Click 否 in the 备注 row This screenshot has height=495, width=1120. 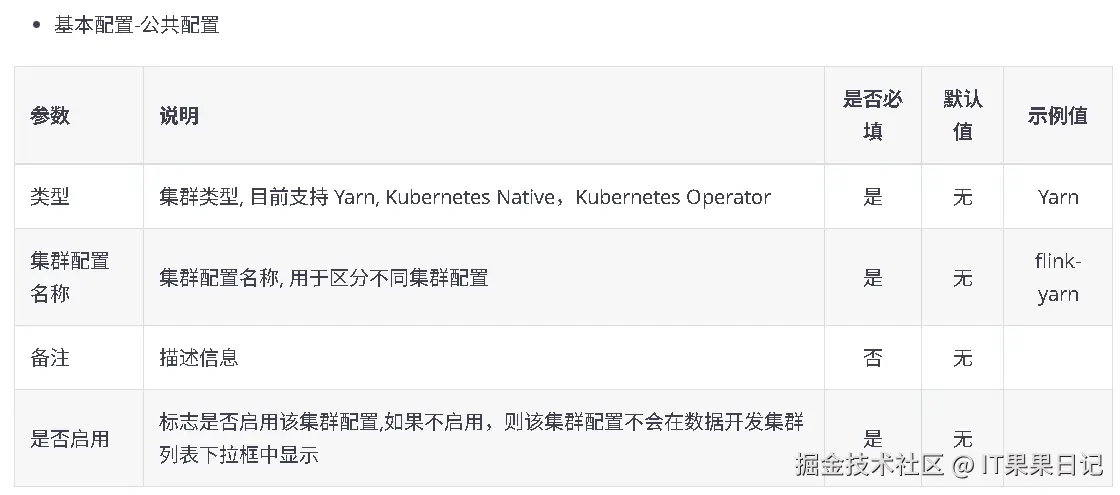[x=872, y=358]
